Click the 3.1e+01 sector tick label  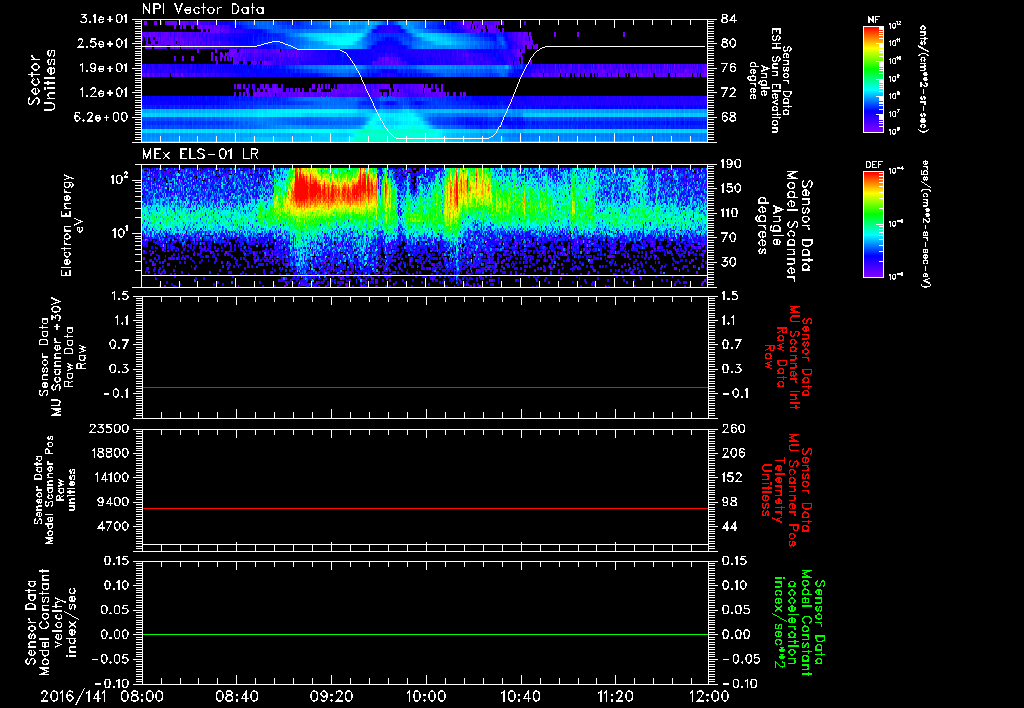pyautogui.click(x=104, y=19)
